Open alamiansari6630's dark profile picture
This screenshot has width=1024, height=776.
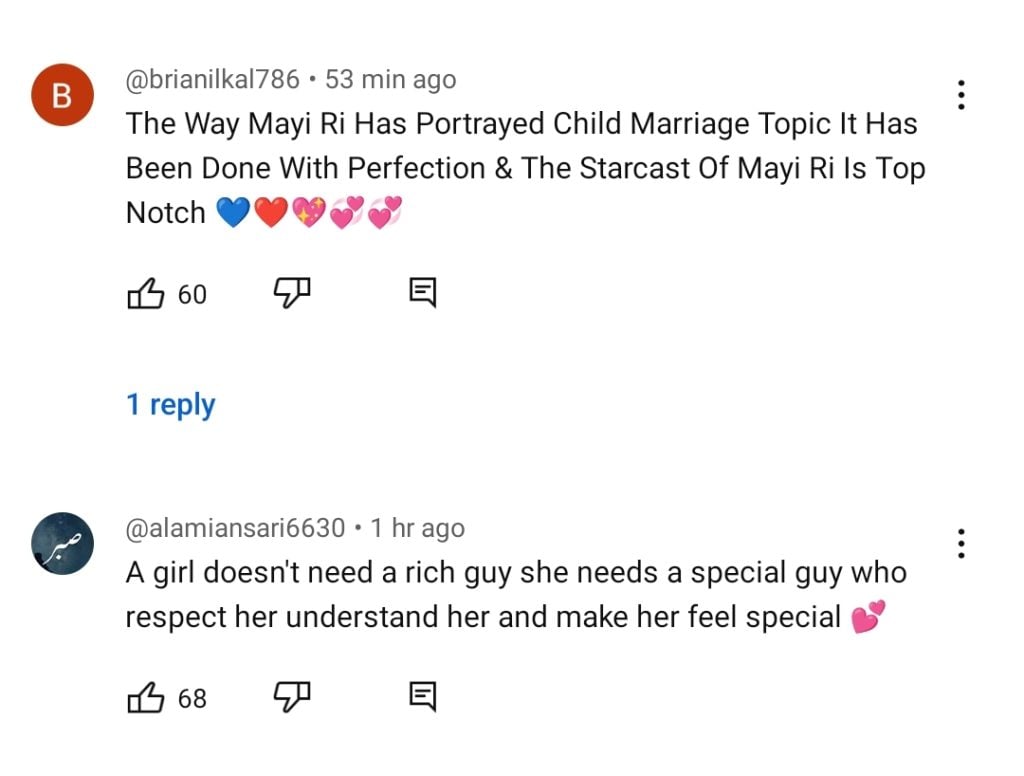point(62,544)
